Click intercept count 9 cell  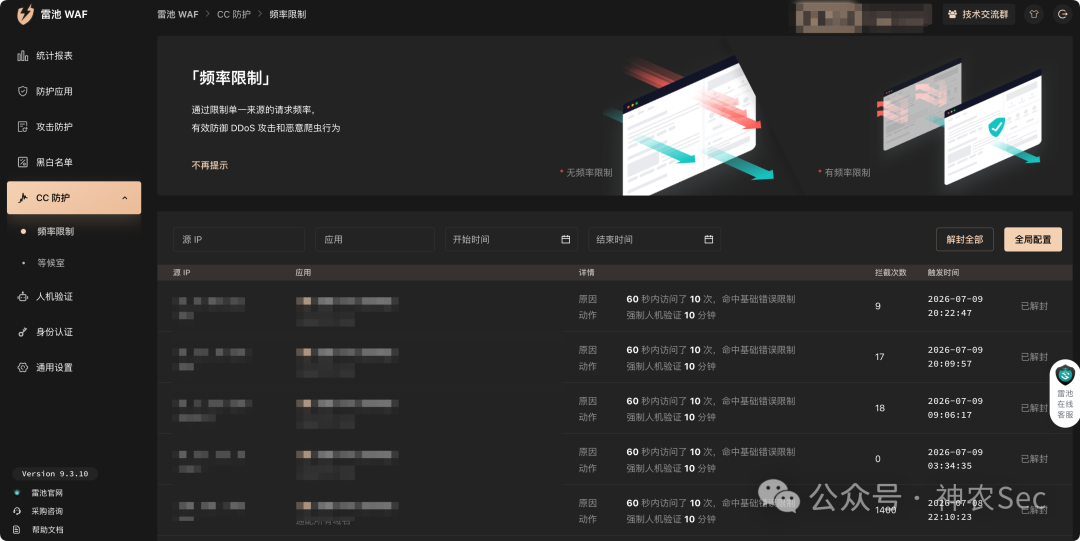tap(878, 307)
